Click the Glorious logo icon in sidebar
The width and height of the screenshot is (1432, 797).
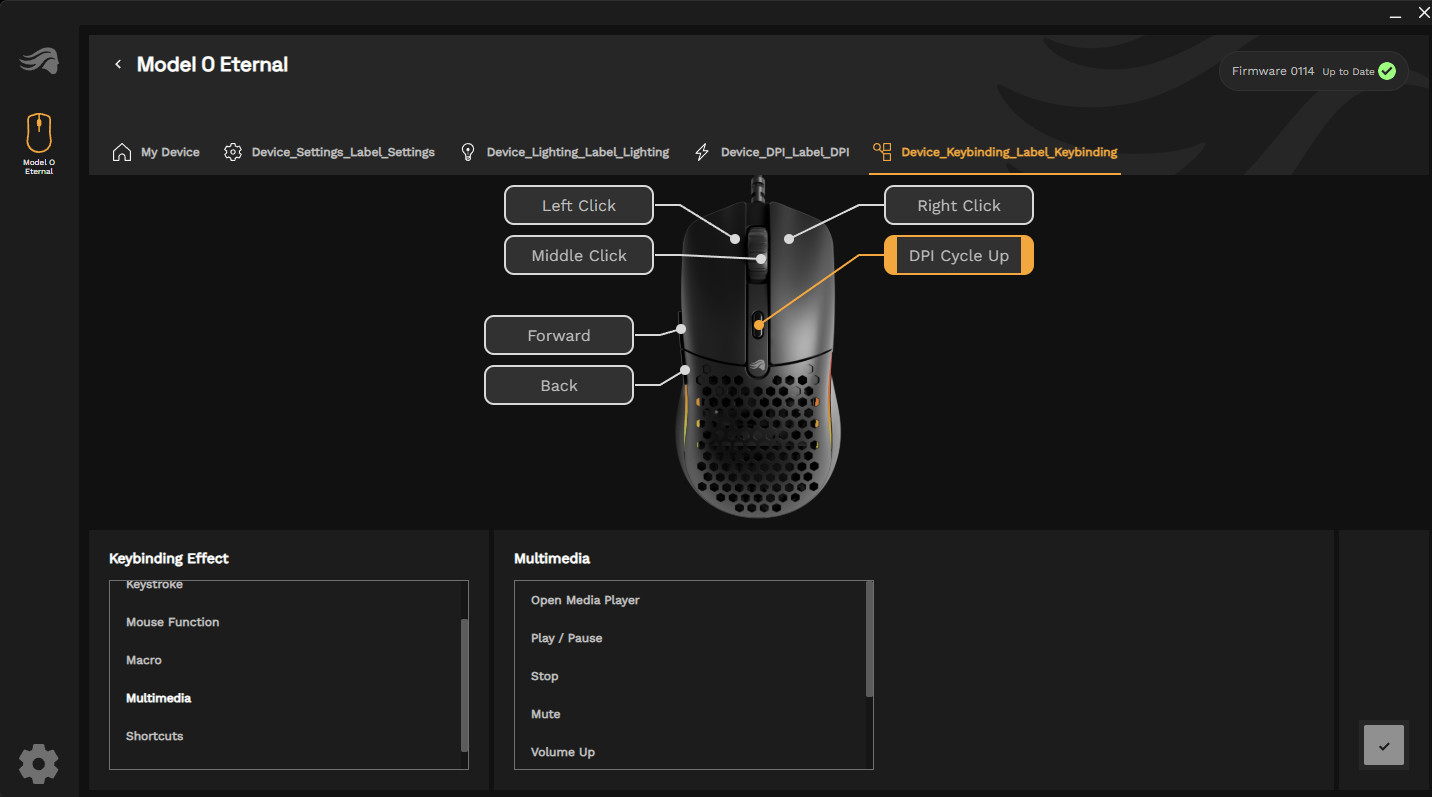click(39, 62)
